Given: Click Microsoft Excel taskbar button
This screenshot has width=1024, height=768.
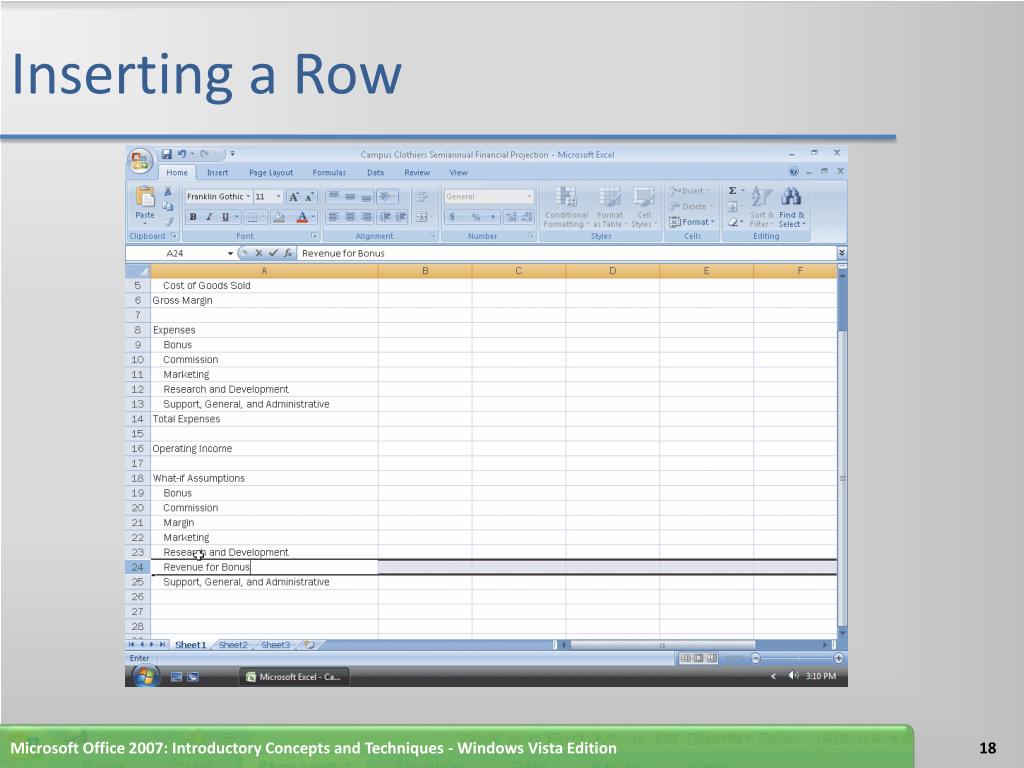Looking at the screenshot, I should 294,677.
